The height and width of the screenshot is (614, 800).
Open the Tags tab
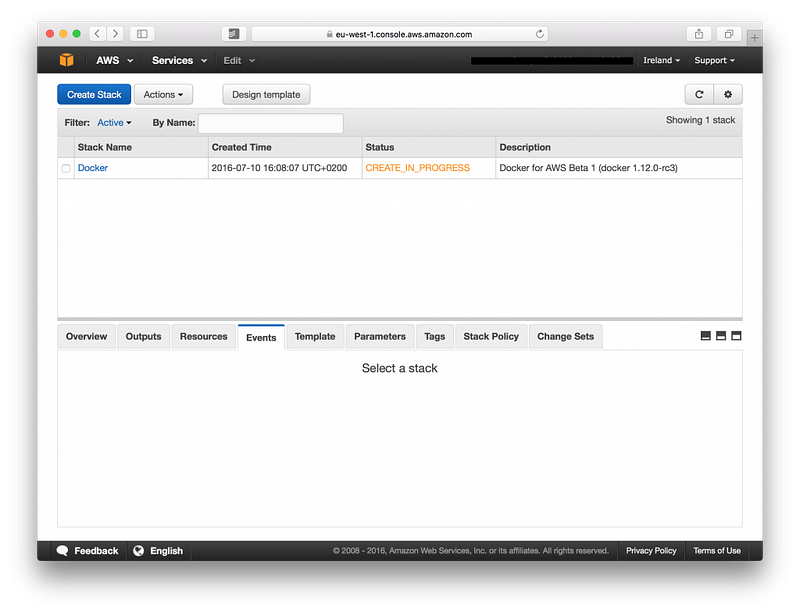pos(435,336)
